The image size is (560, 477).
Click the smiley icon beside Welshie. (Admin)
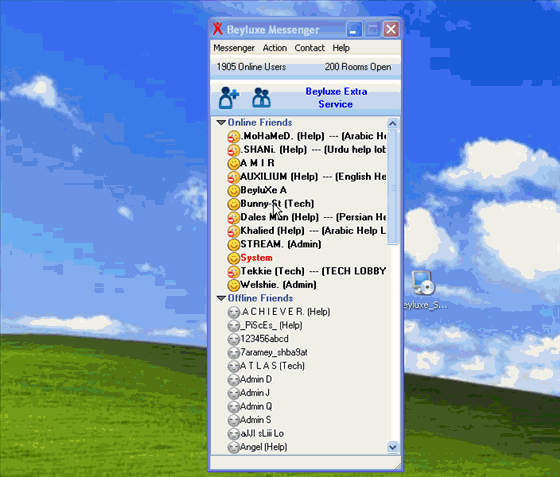coord(234,285)
